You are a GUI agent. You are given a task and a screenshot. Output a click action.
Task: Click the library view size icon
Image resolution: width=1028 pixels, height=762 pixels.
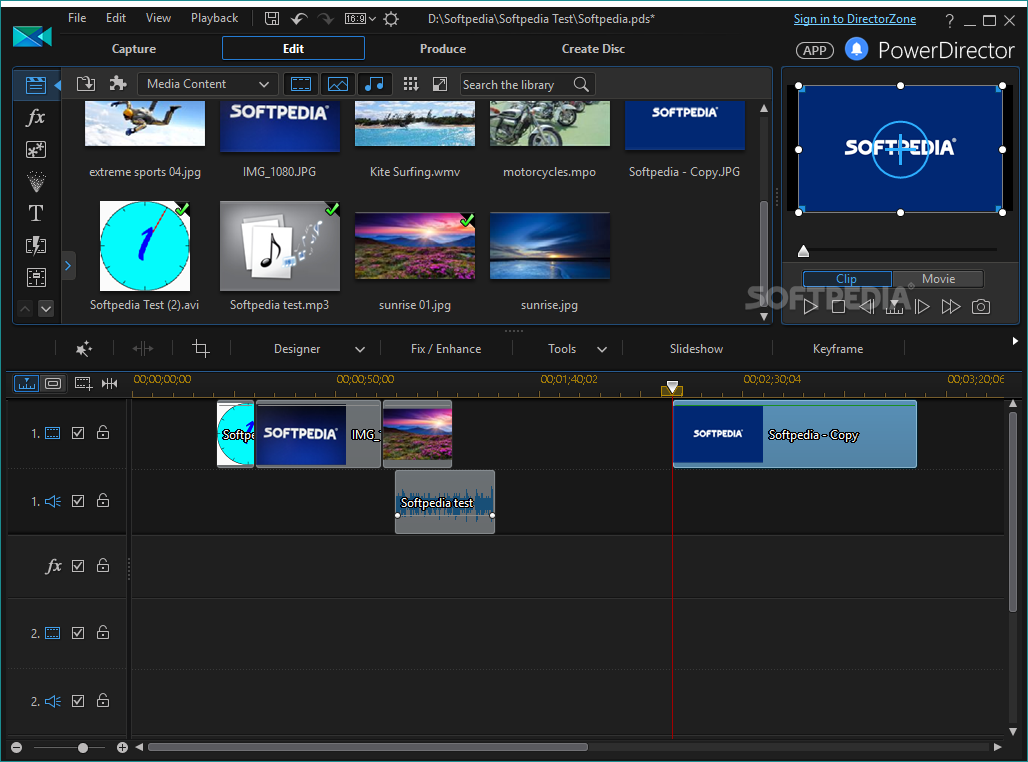pyautogui.click(x=440, y=84)
